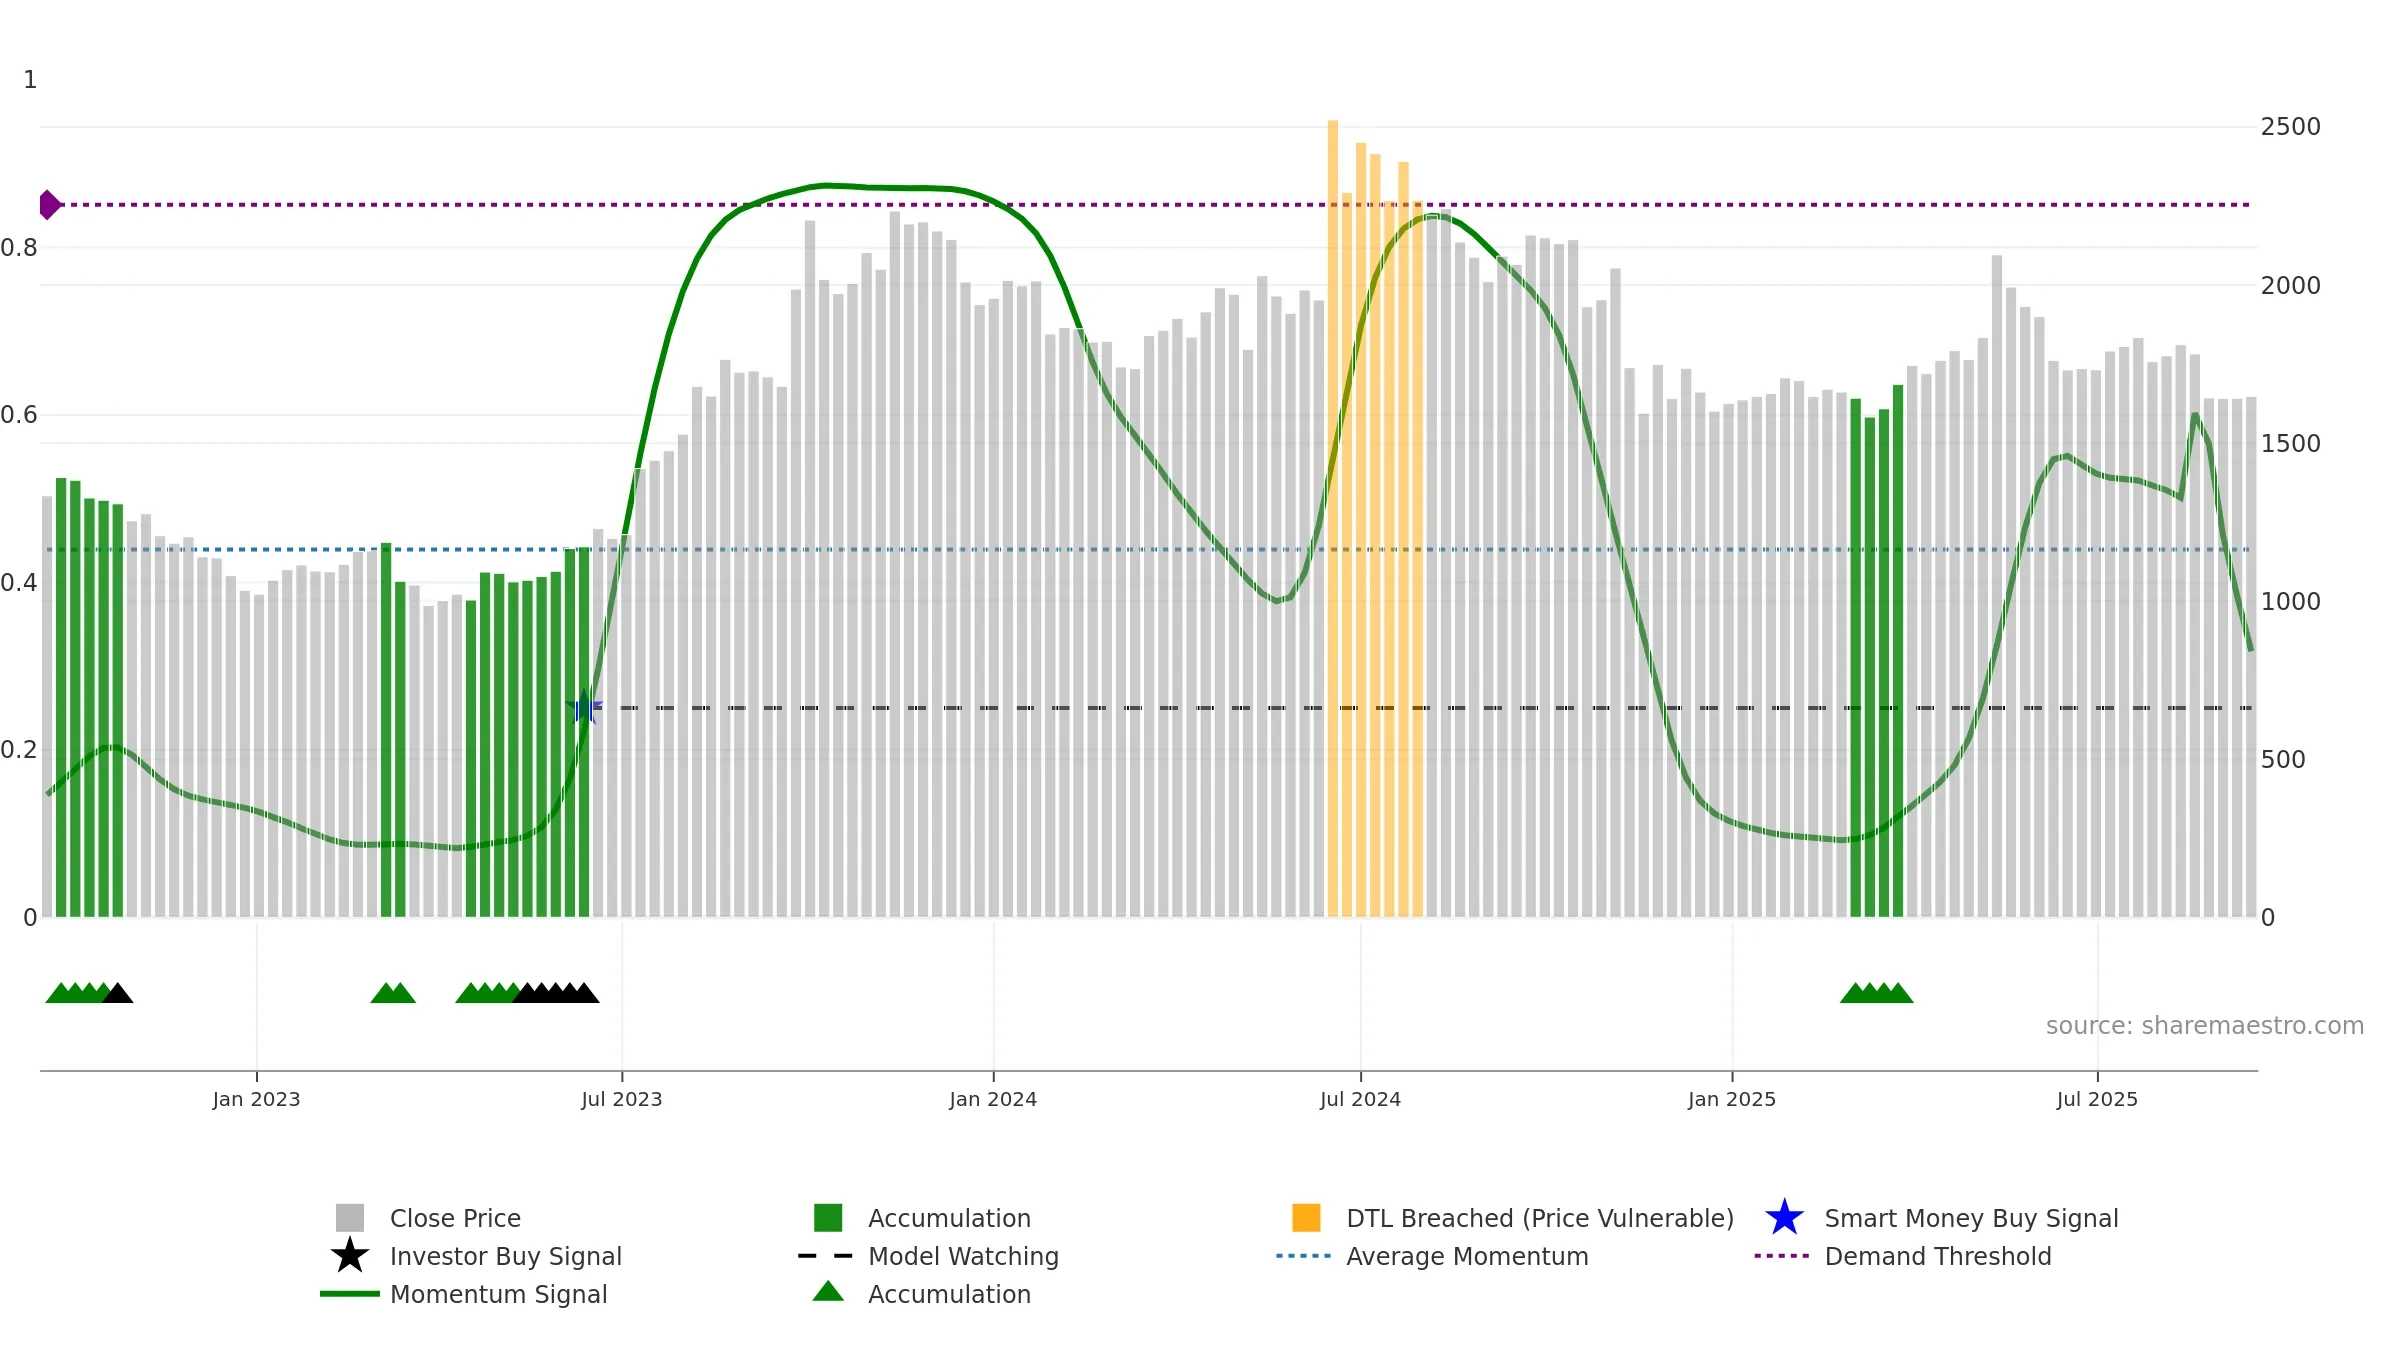Click the green accumulation triangles near 2025

(x=1877, y=993)
